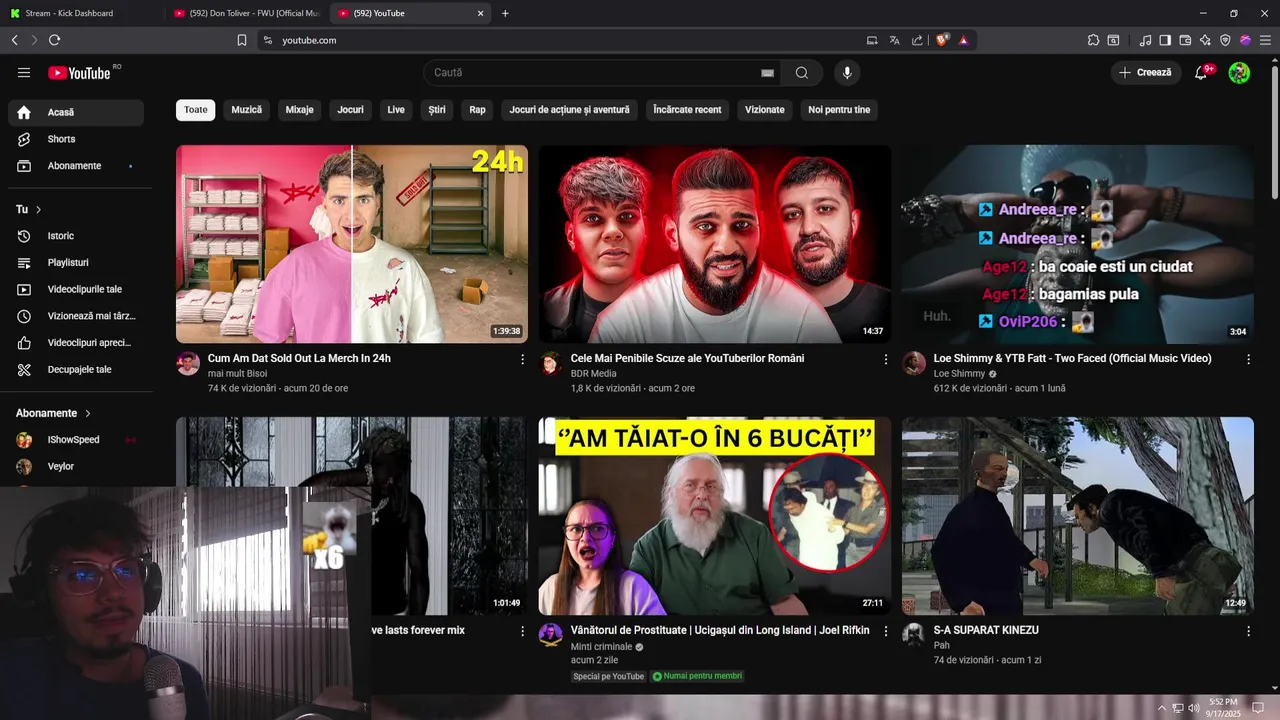This screenshot has height=720, width=1280.
Task: Open Cum Am Dat Sold Out video thumbnail
Action: click(352, 244)
